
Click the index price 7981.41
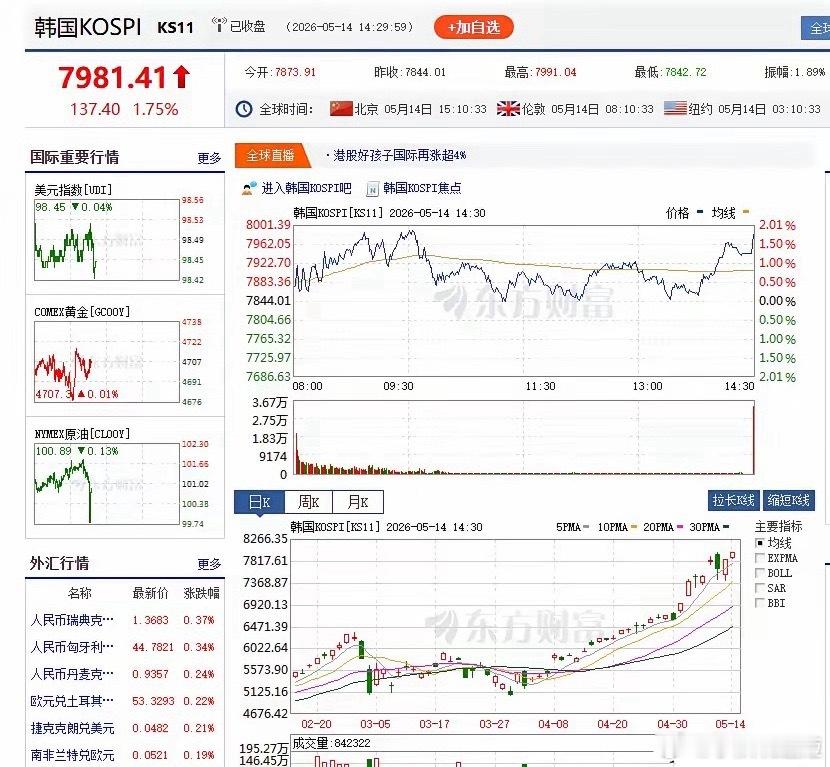pyautogui.click(x=113, y=77)
